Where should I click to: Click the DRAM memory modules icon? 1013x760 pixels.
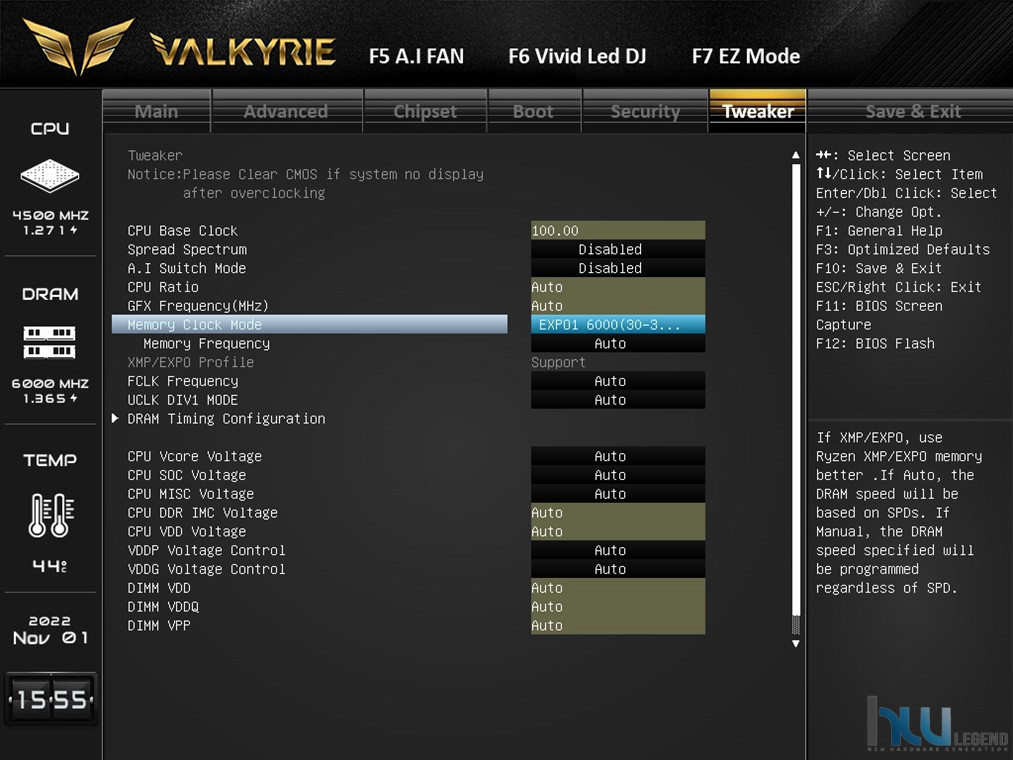pyautogui.click(x=50, y=343)
